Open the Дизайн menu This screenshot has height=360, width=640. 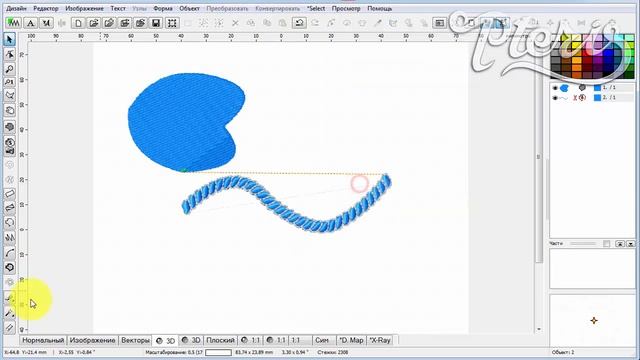(x=16, y=8)
